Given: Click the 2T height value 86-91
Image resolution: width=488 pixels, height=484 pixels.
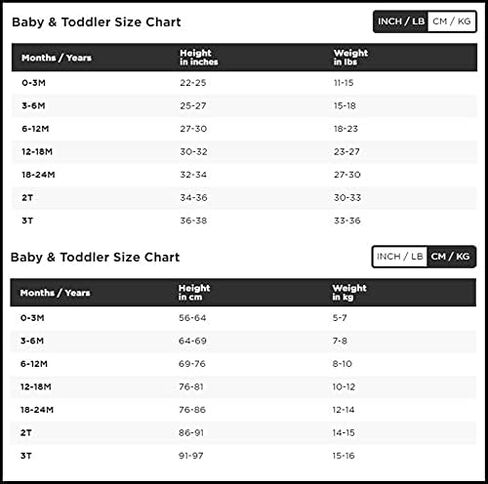Looking at the screenshot, I should pyautogui.click(x=191, y=433).
